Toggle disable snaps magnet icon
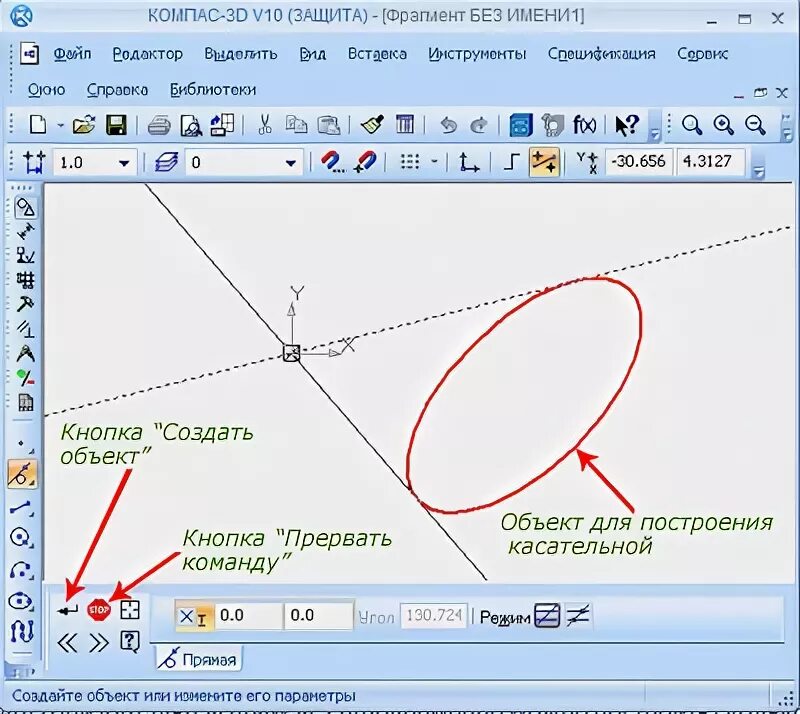 coord(365,162)
